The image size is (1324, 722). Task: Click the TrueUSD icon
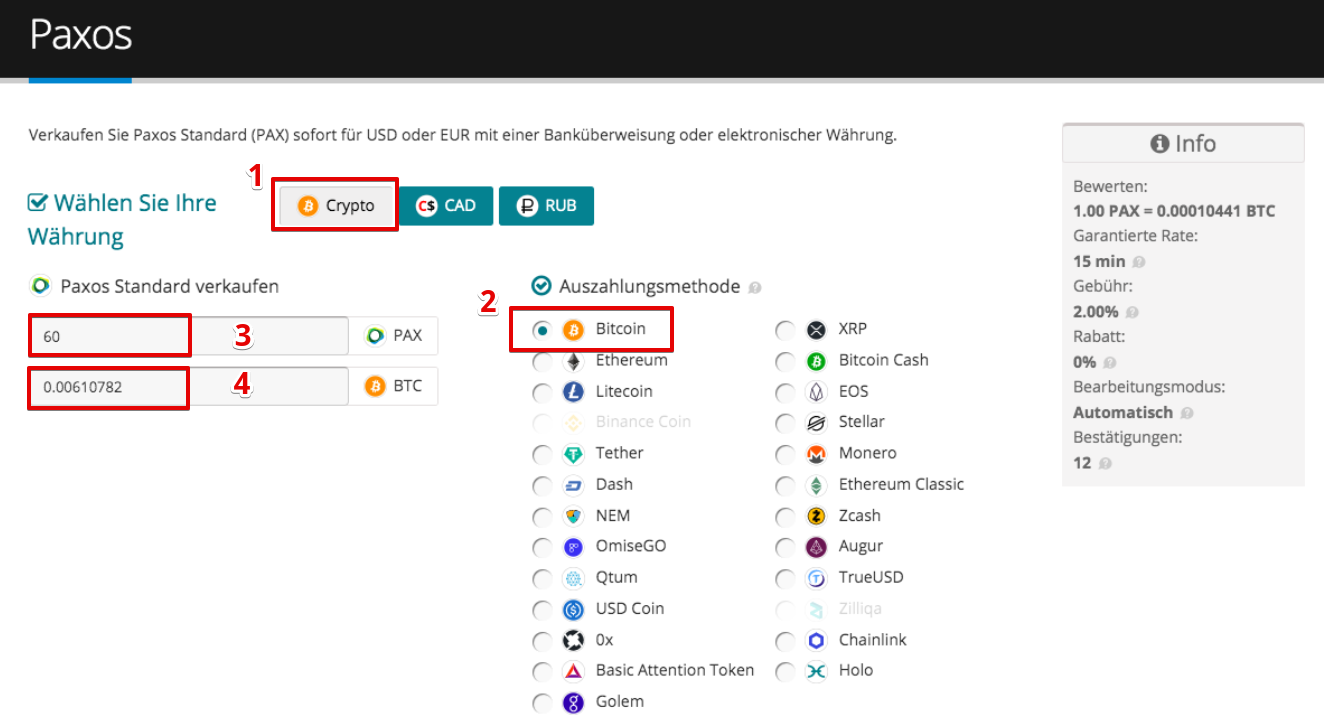[816, 578]
